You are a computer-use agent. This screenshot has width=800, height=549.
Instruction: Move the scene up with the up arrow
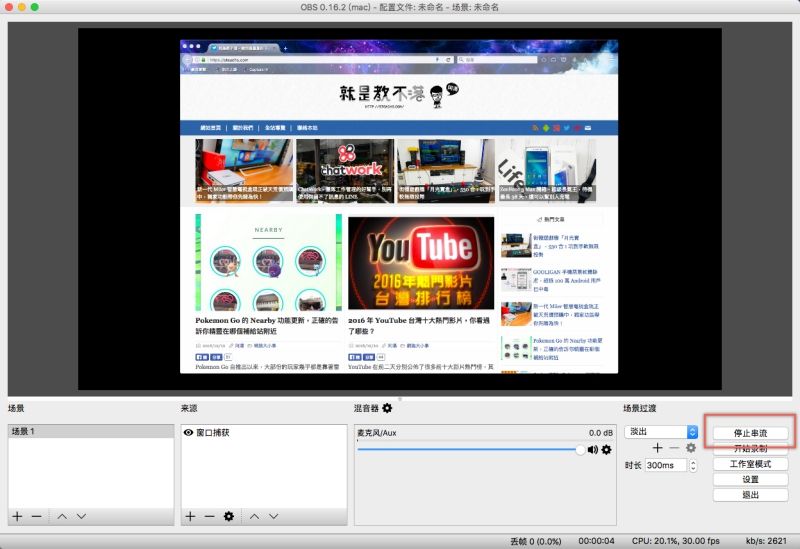[61, 516]
